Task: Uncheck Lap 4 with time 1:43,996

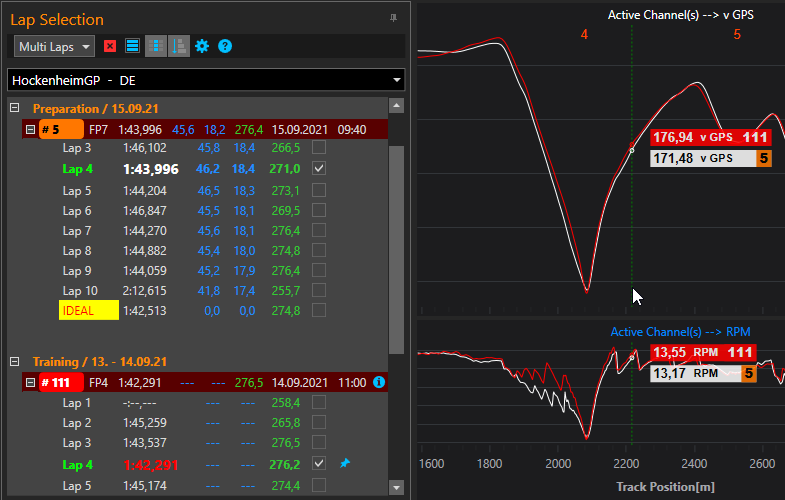Action: (x=319, y=170)
